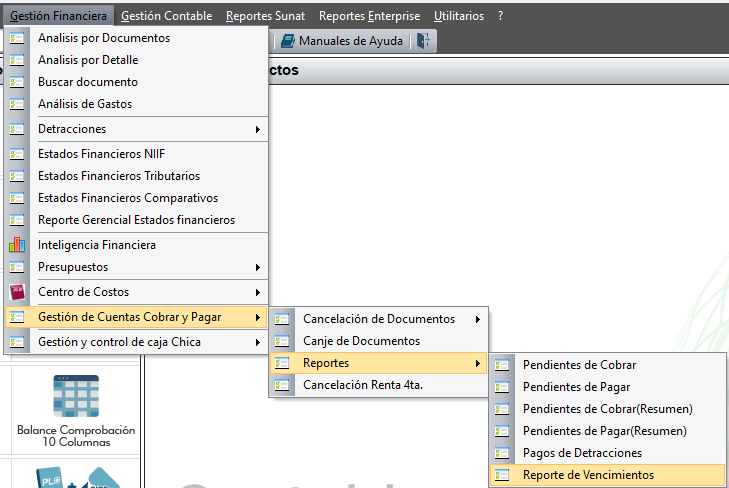This screenshot has height=488, width=729.
Task: Click the icon beside Estados Financieros Comparativos
Action: (17, 198)
